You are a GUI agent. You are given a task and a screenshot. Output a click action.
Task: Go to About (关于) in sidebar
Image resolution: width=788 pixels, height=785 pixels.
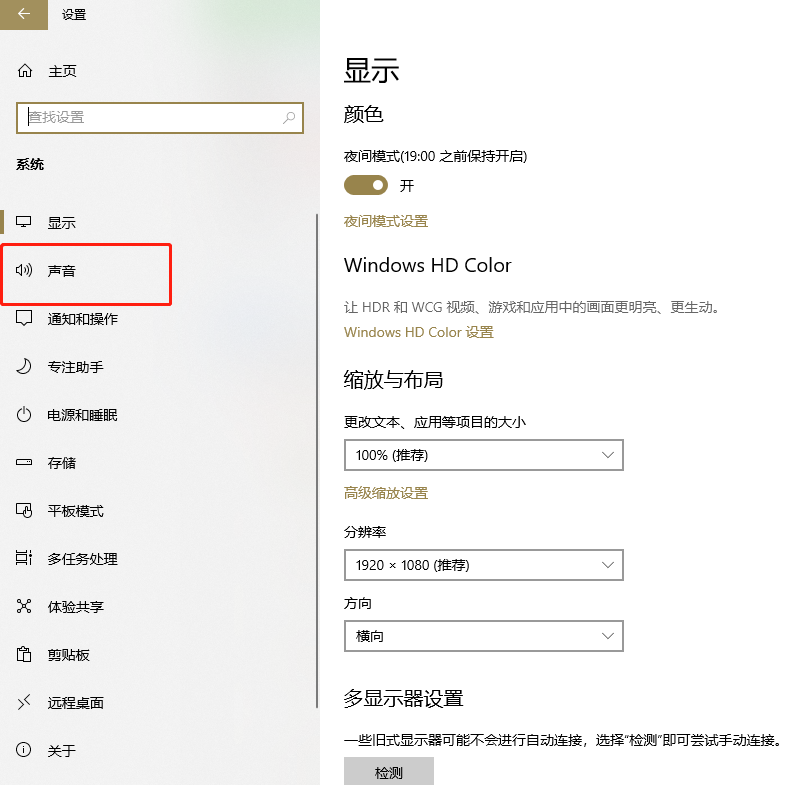62,751
